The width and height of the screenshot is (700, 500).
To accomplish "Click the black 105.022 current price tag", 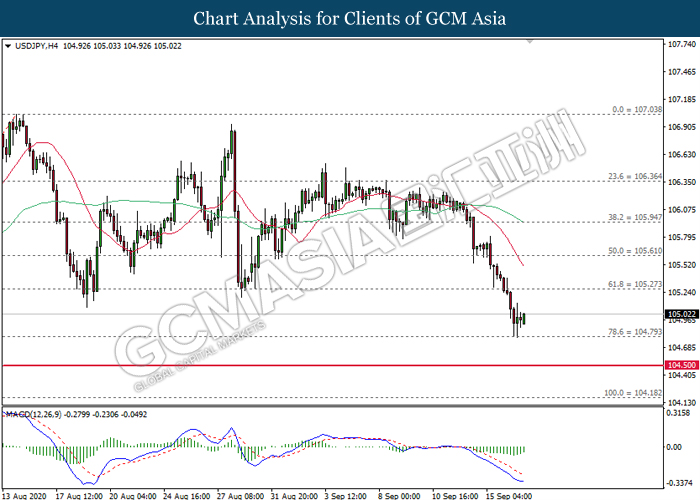I will 682,314.
